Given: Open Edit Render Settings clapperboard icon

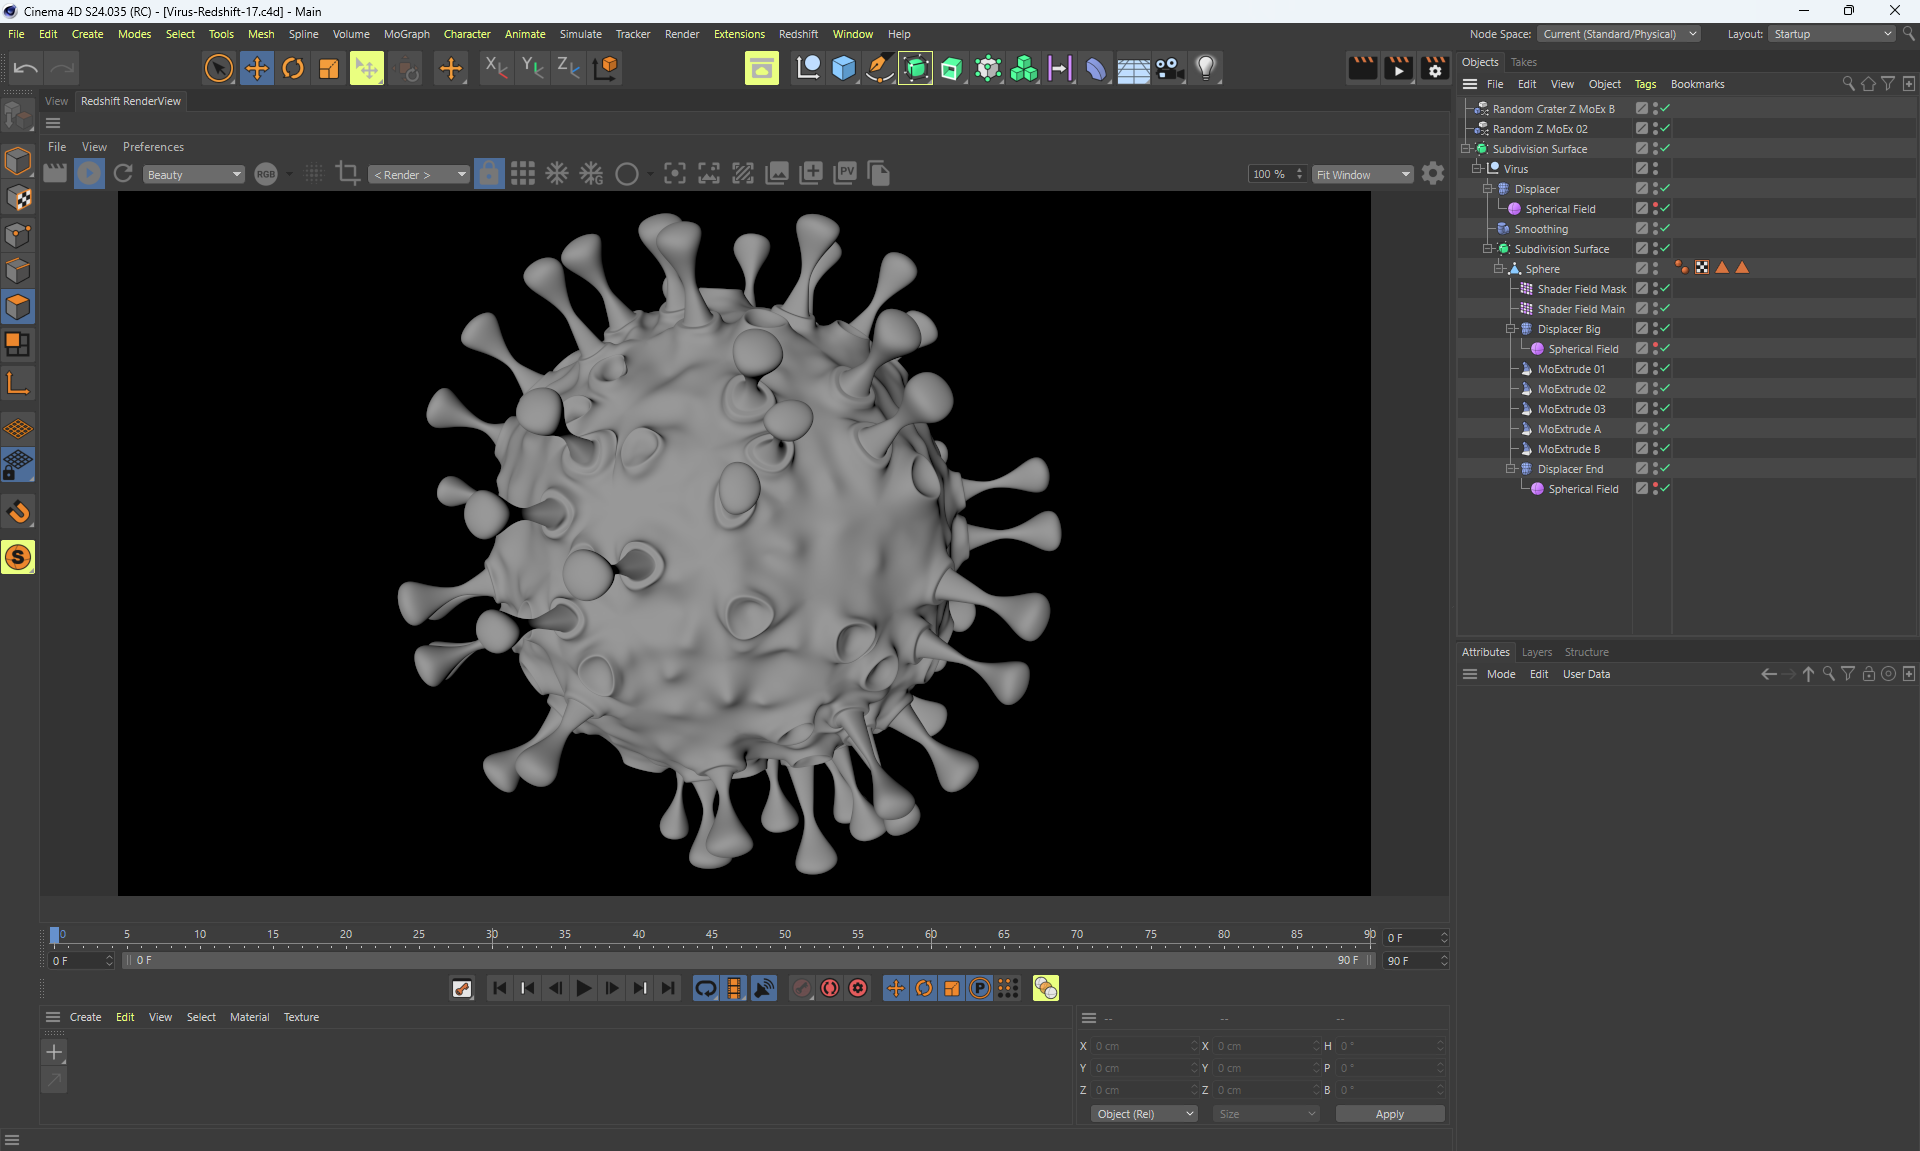Looking at the screenshot, I should click(1434, 68).
